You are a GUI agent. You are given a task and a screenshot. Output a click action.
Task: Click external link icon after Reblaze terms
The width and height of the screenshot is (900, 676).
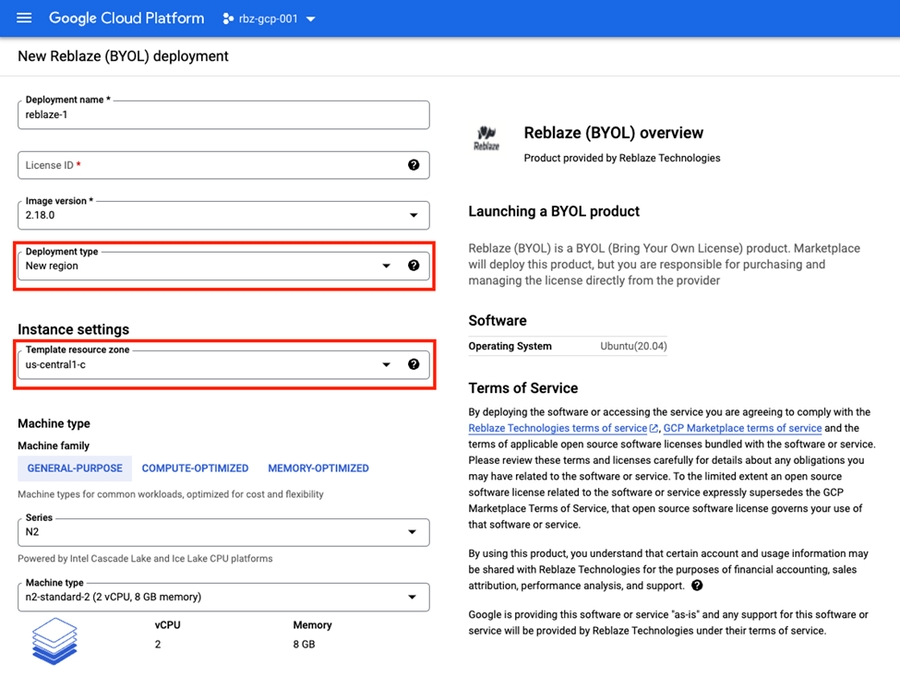[654, 428]
